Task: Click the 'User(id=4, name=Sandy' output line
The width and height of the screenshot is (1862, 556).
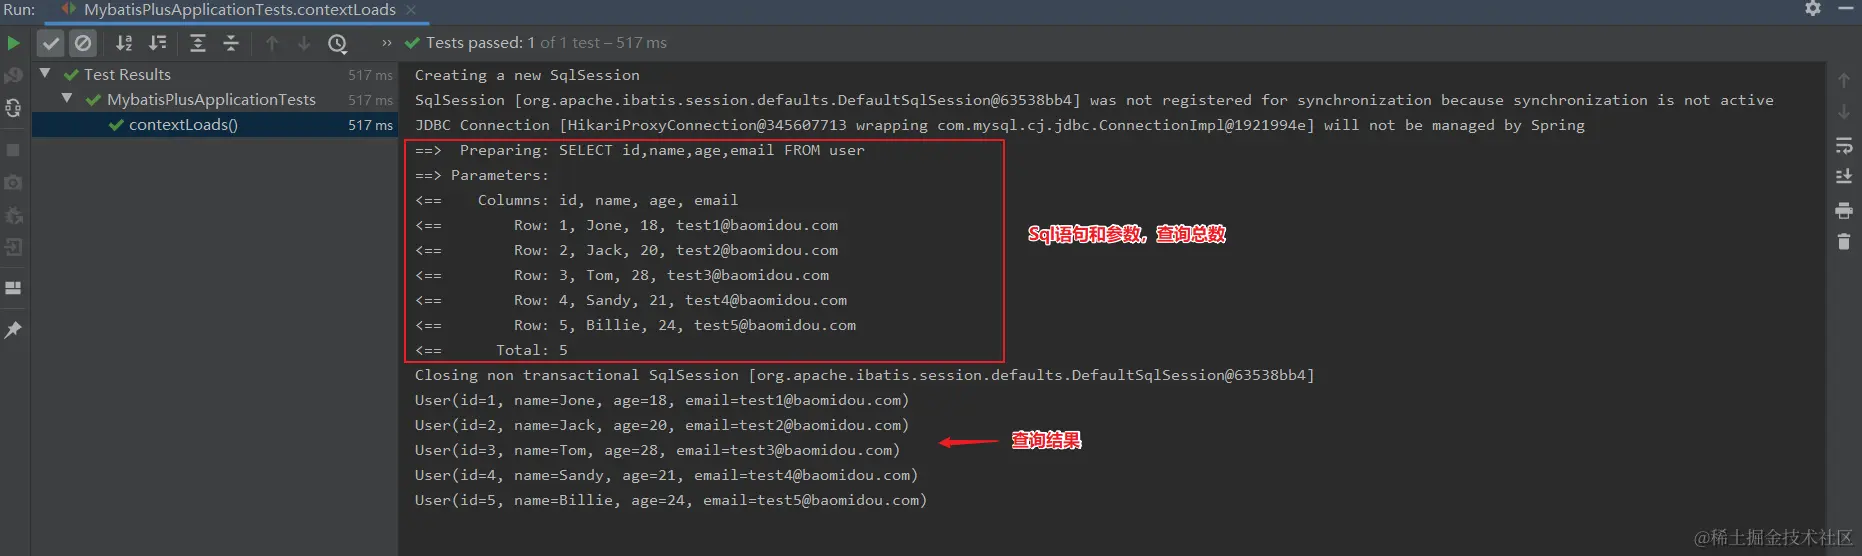Action: [x=666, y=475]
